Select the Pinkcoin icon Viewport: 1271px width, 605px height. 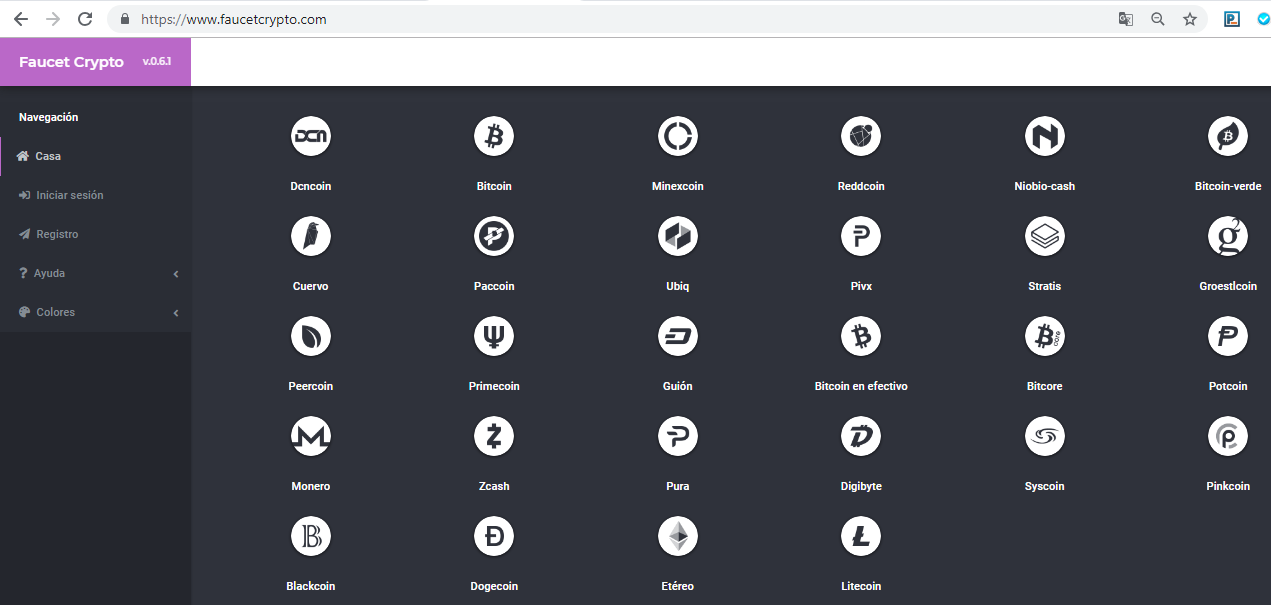(1228, 436)
